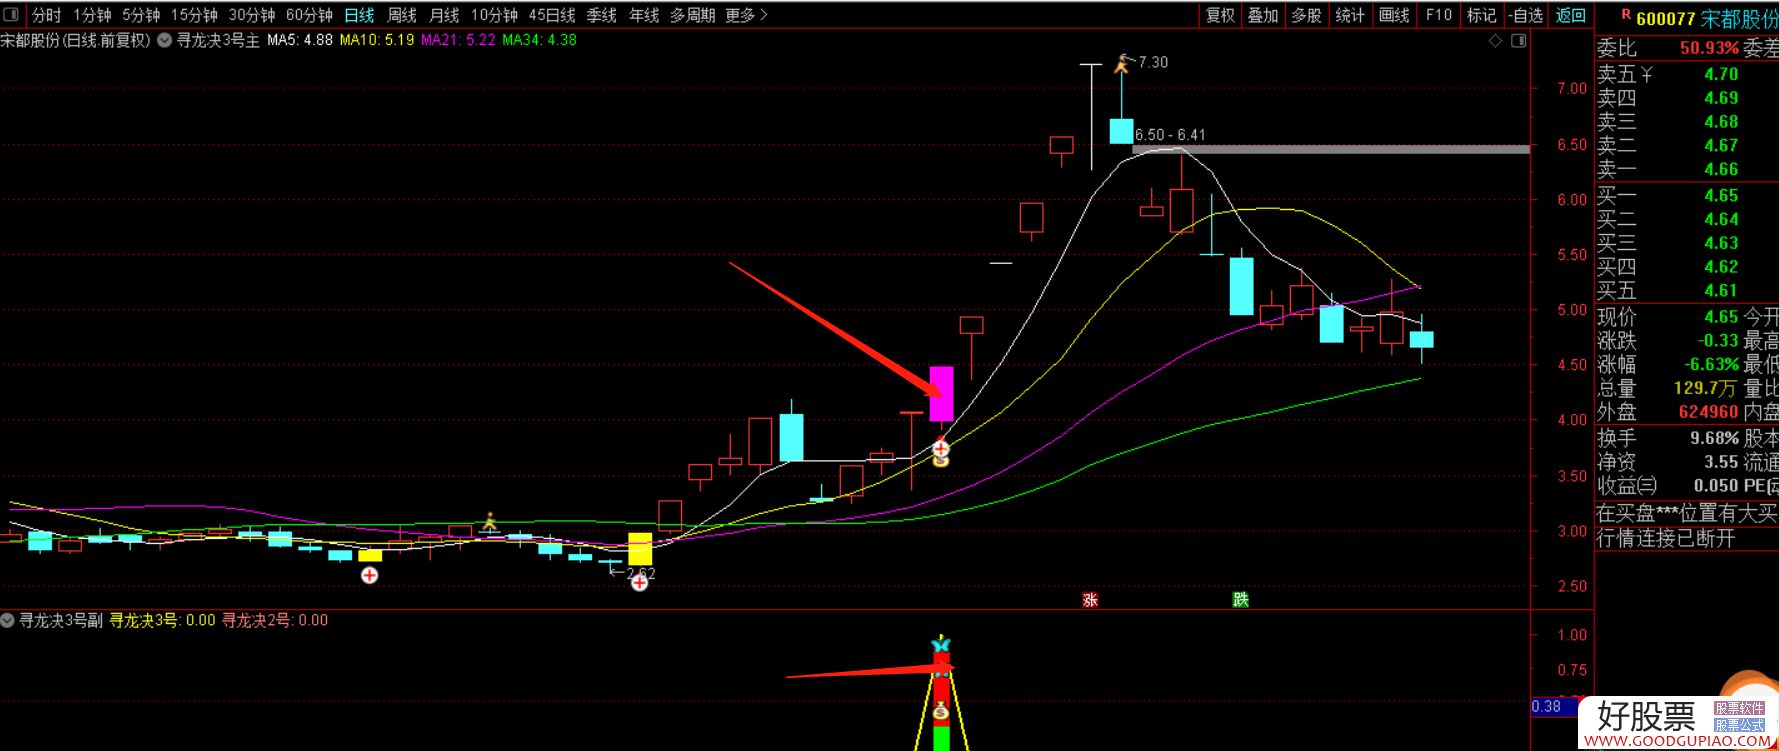Click the red plus marker below yellow candle at 2.62
The height and width of the screenshot is (751, 1779).
click(x=639, y=582)
